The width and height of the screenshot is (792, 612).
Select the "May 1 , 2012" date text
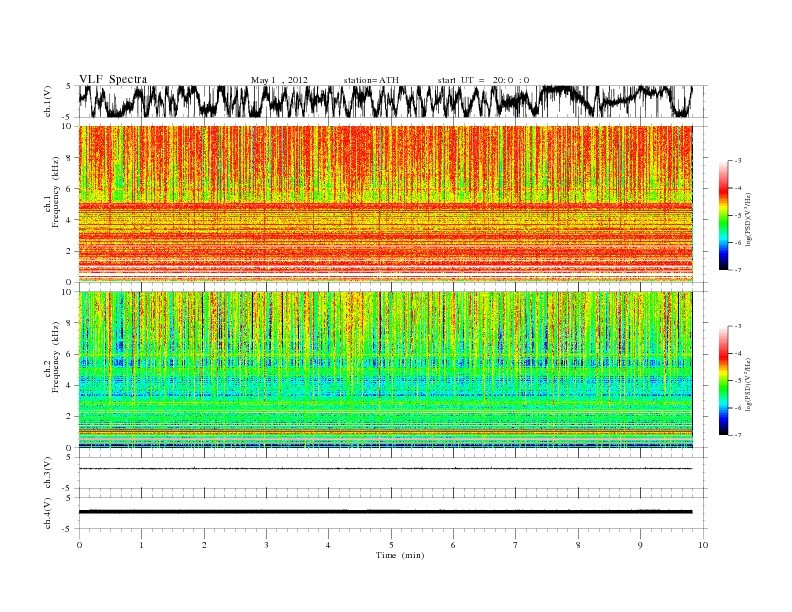pos(279,80)
